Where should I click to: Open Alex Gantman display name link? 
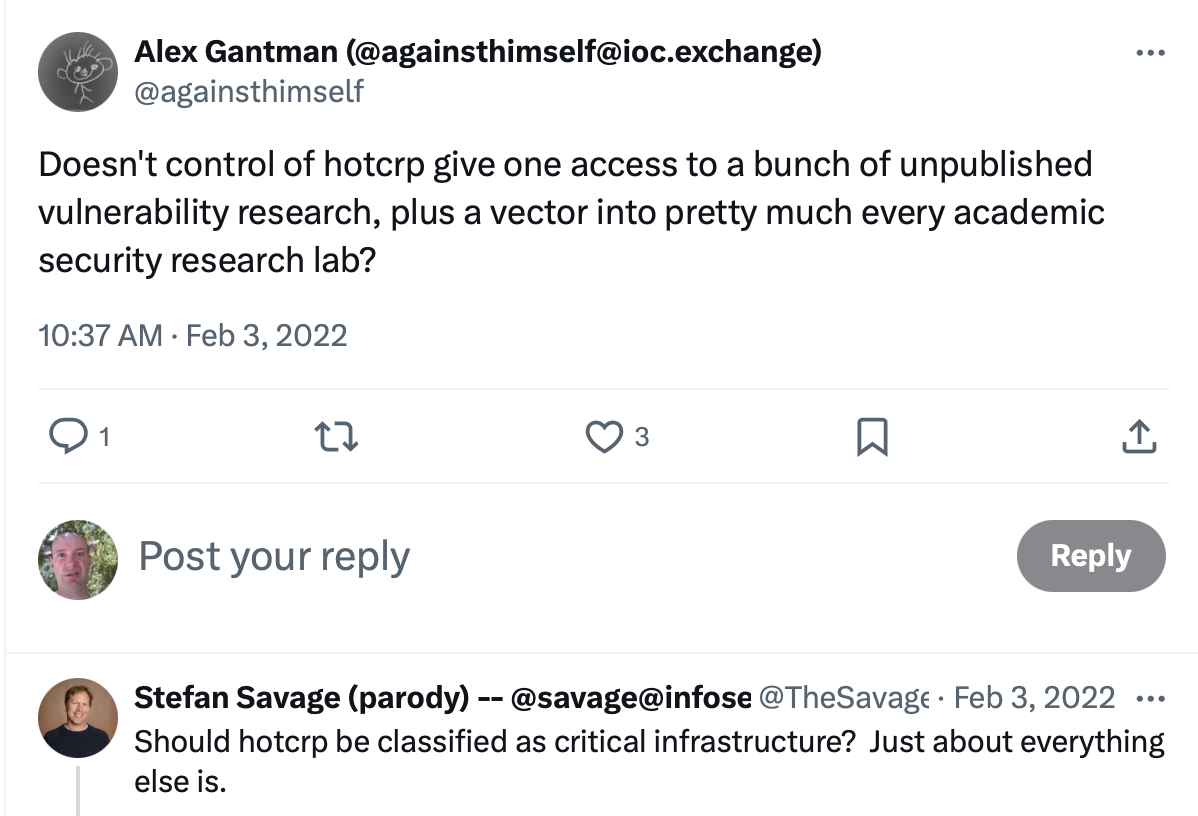(478, 52)
